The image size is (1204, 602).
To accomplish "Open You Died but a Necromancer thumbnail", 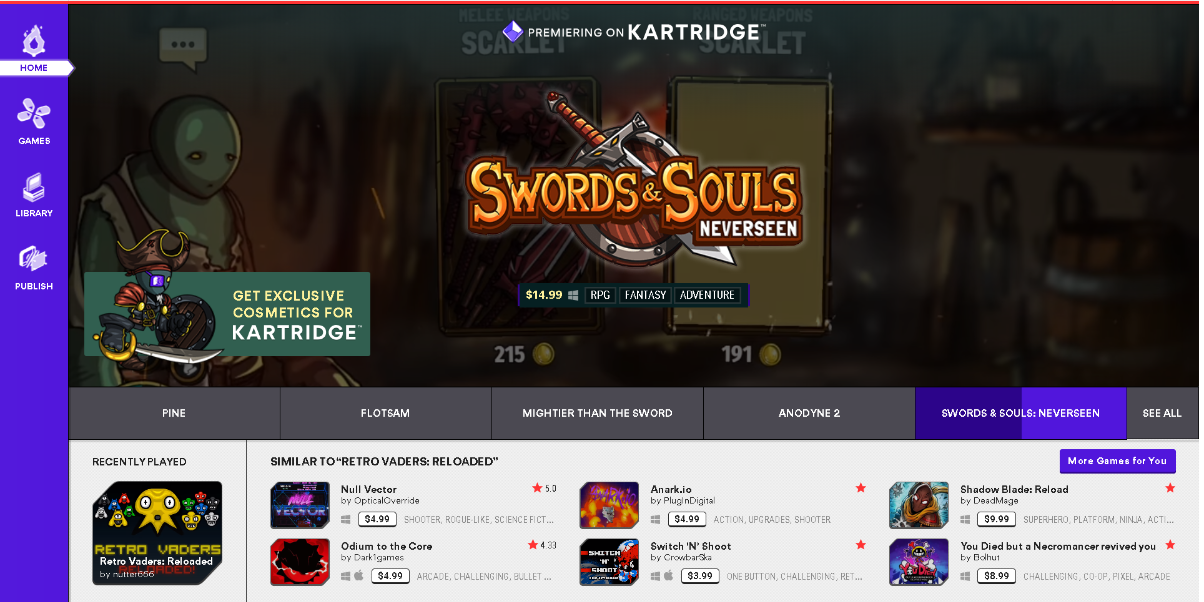I will click(919, 562).
